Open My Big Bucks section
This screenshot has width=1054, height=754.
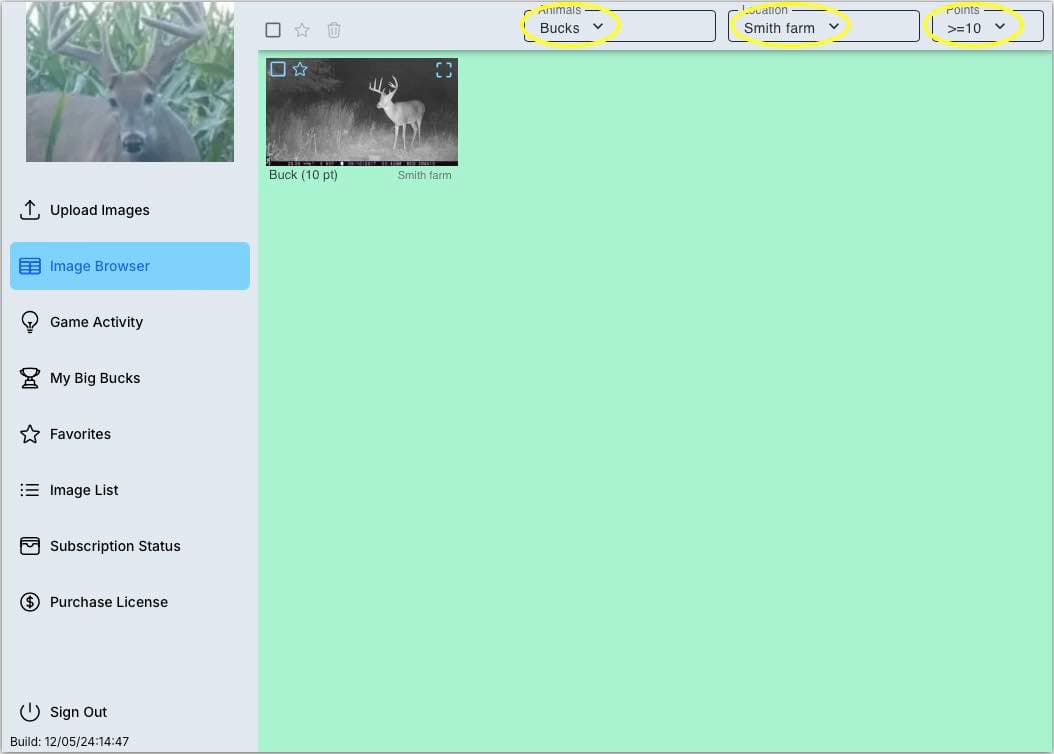pyautogui.click(x=130, y=378)
